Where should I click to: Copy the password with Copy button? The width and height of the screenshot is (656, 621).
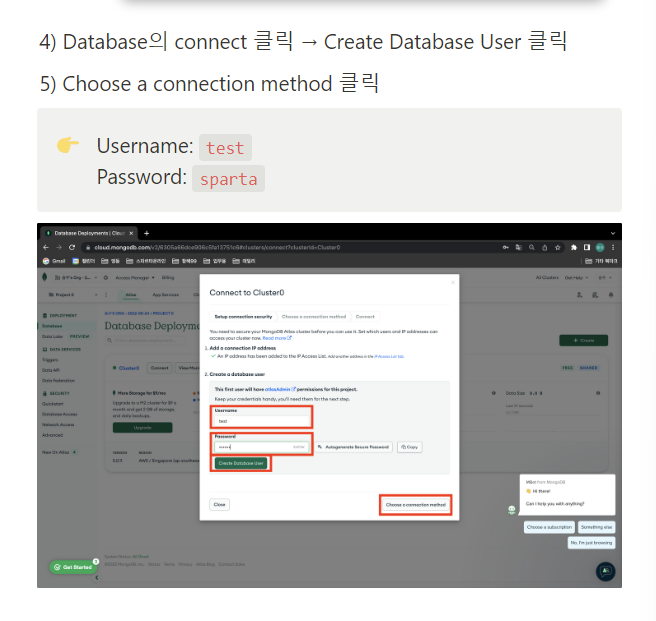click(409, 447)
